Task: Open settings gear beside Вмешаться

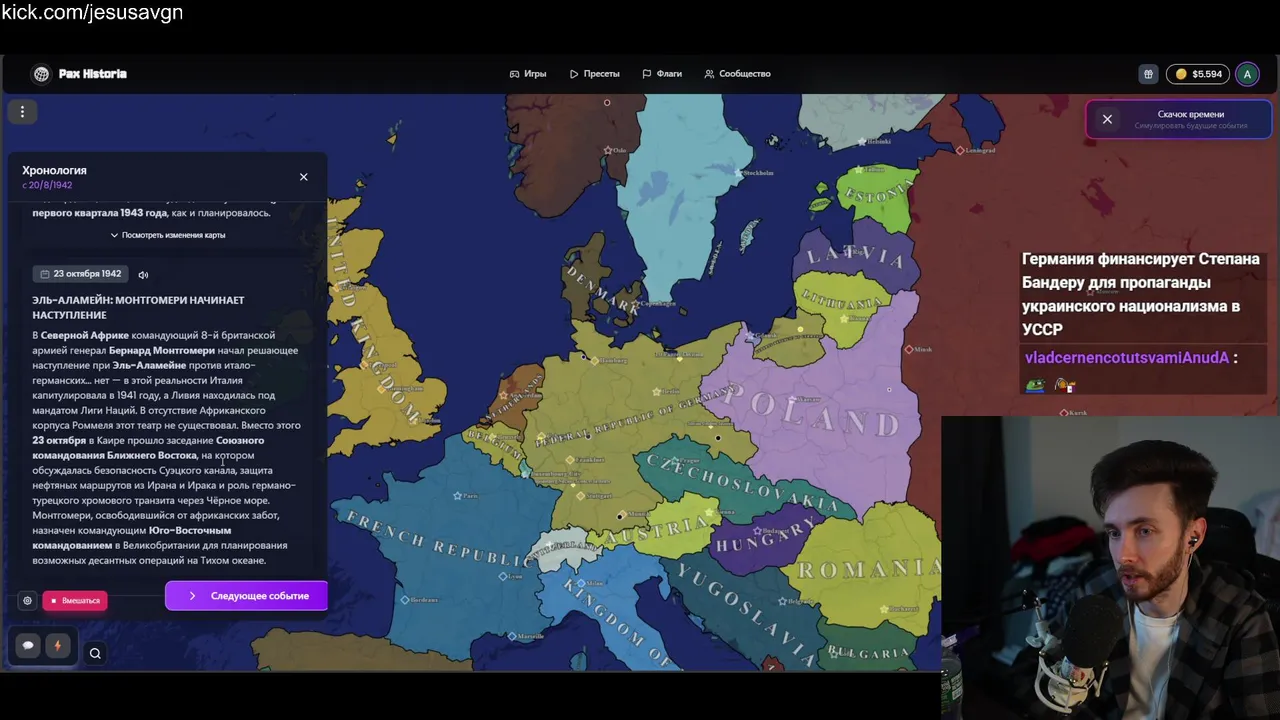Action: tap(27, 601)
